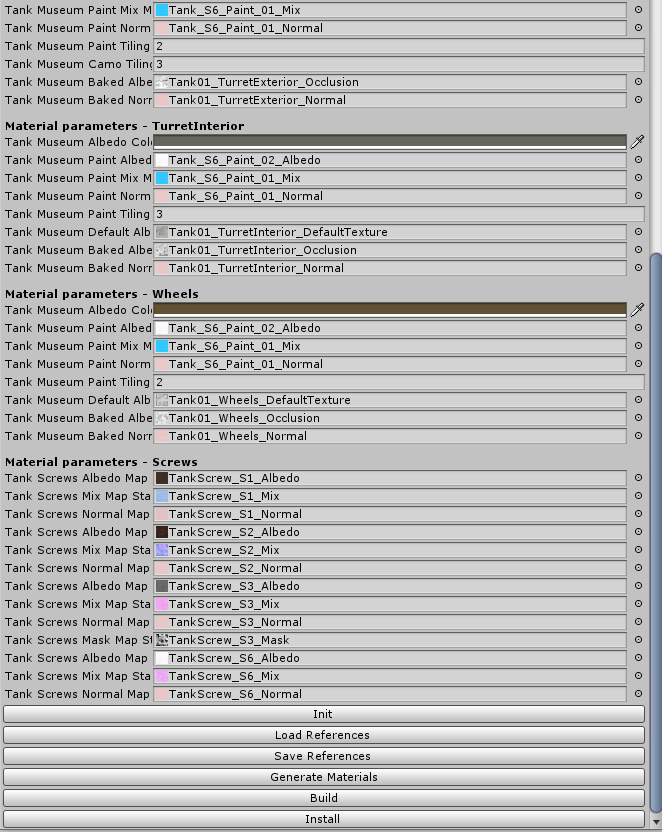This screenshot has height=832, width=662.
Task: Open TurretInterior albedo color swatch
Action: [390, 142]
